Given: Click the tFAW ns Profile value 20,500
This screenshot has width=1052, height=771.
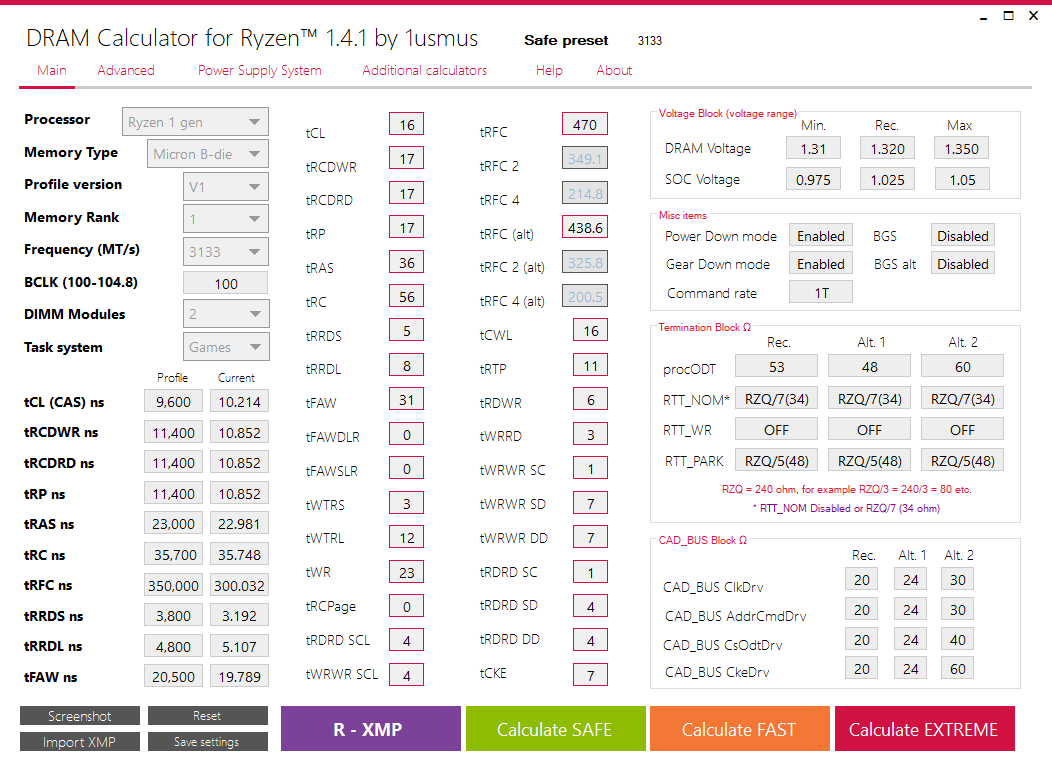Looking at the screenshot, I should [173, 677].
